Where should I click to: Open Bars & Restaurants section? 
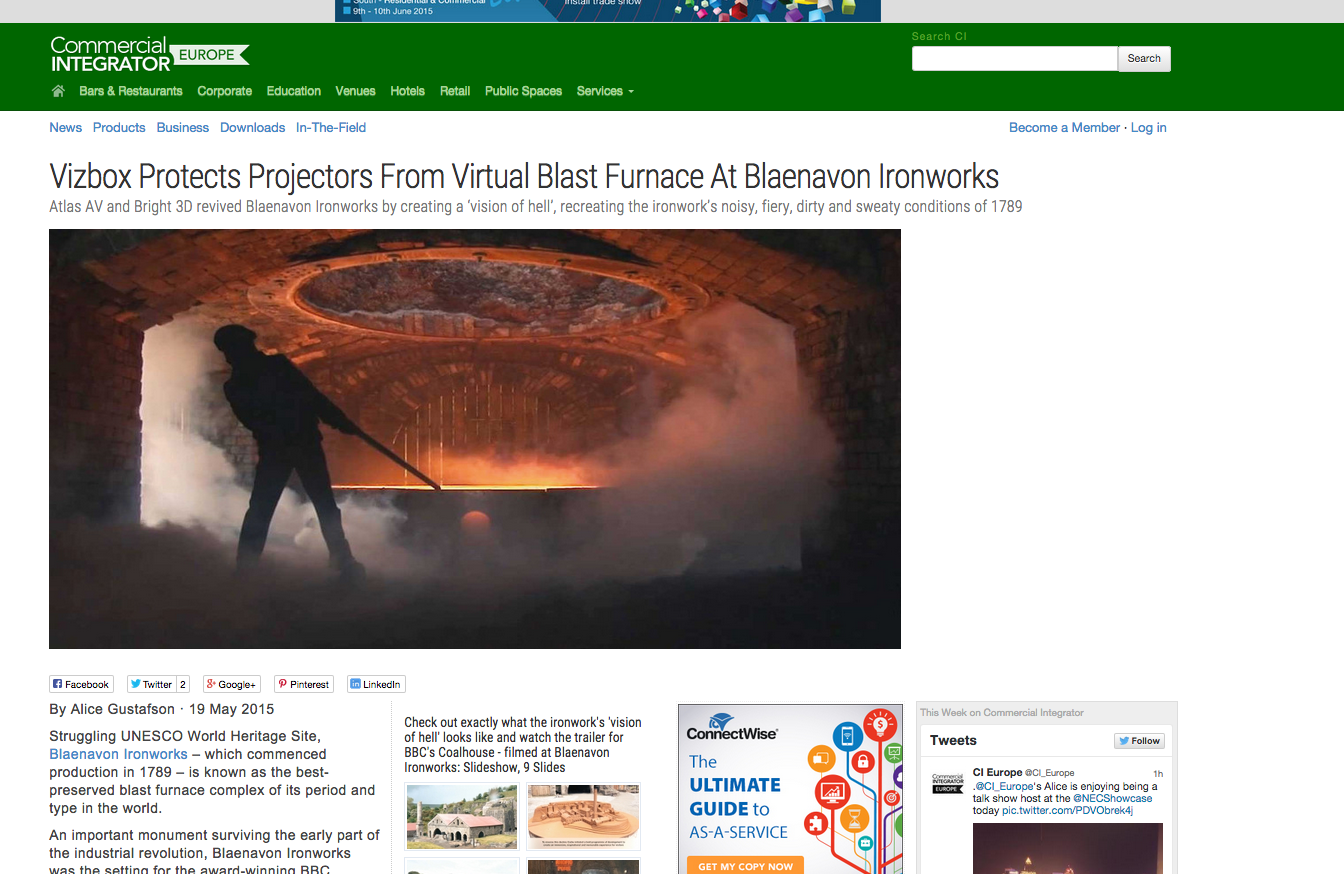point(131,91)
